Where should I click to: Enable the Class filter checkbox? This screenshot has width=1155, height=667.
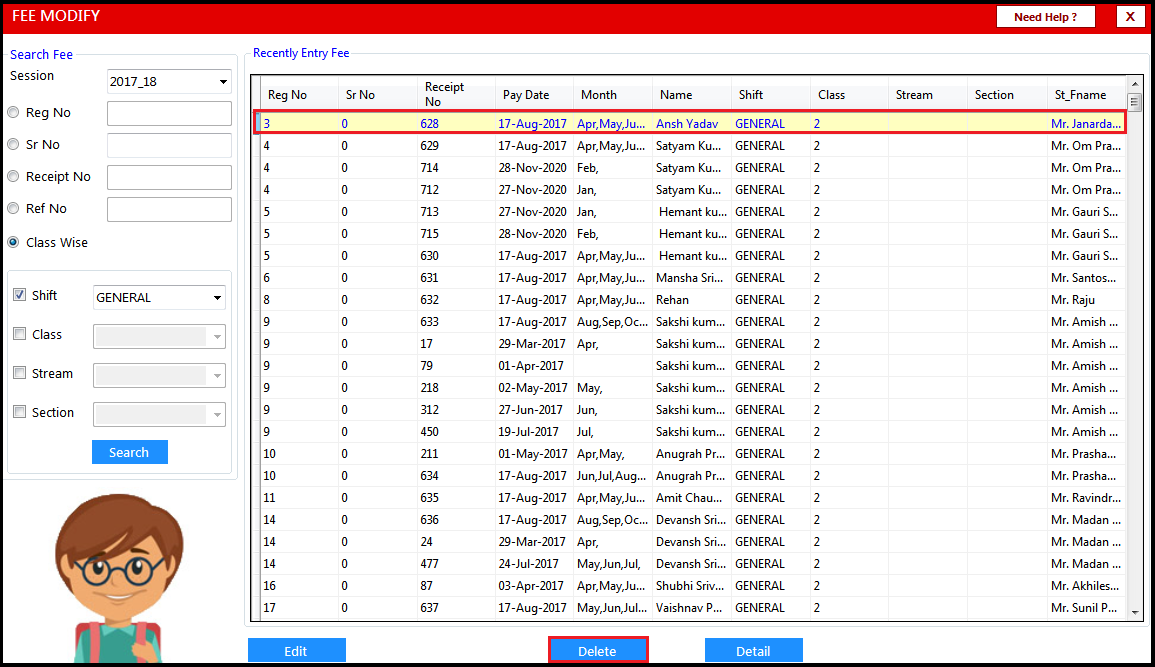(20, 334)
